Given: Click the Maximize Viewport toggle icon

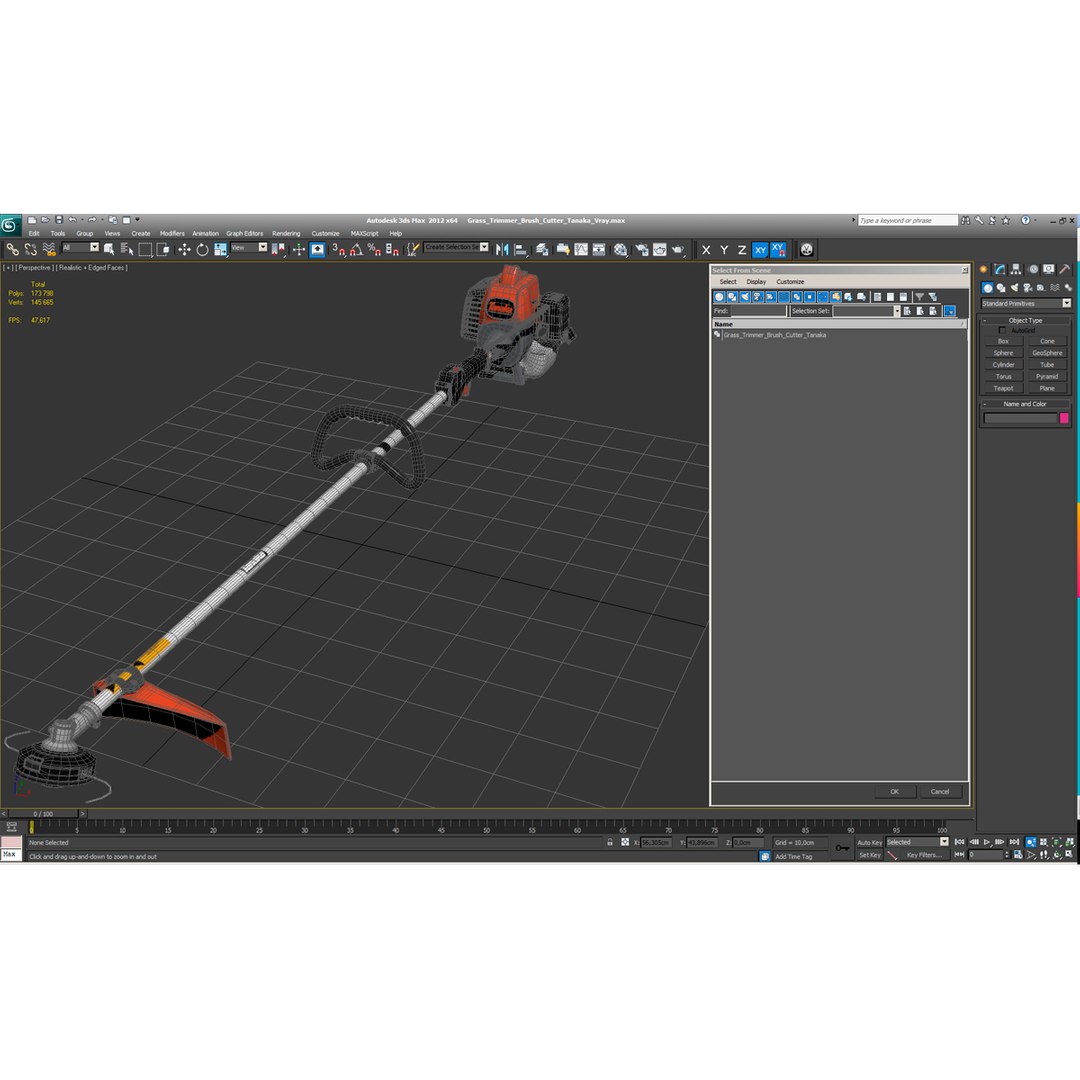Looking at the screenshot, I should 1070,855.
